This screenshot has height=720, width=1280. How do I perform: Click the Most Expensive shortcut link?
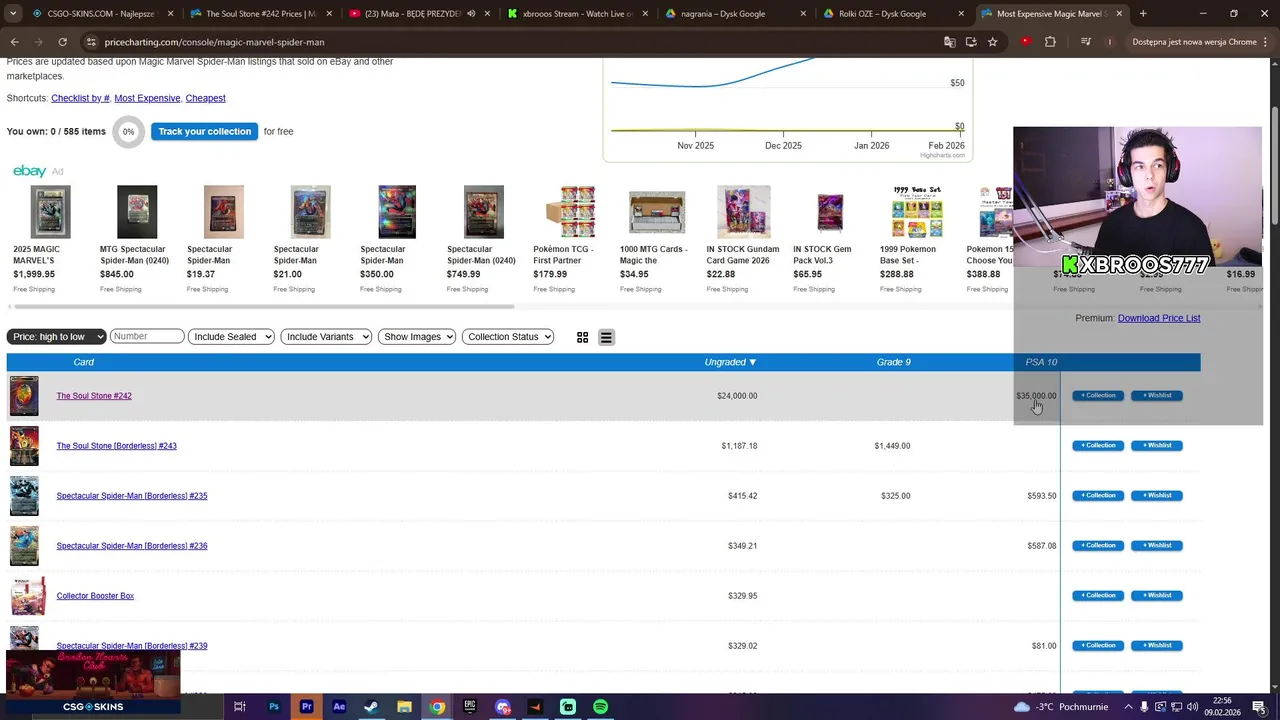pos(147,98)
